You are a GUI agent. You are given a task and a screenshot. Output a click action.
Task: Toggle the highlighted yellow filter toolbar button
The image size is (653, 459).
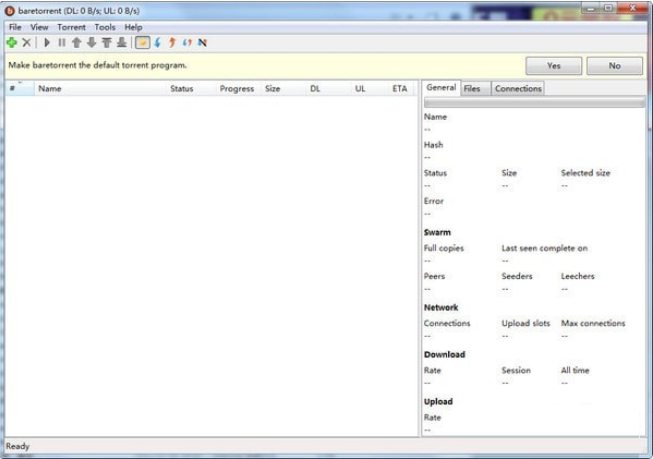[142, 43]
